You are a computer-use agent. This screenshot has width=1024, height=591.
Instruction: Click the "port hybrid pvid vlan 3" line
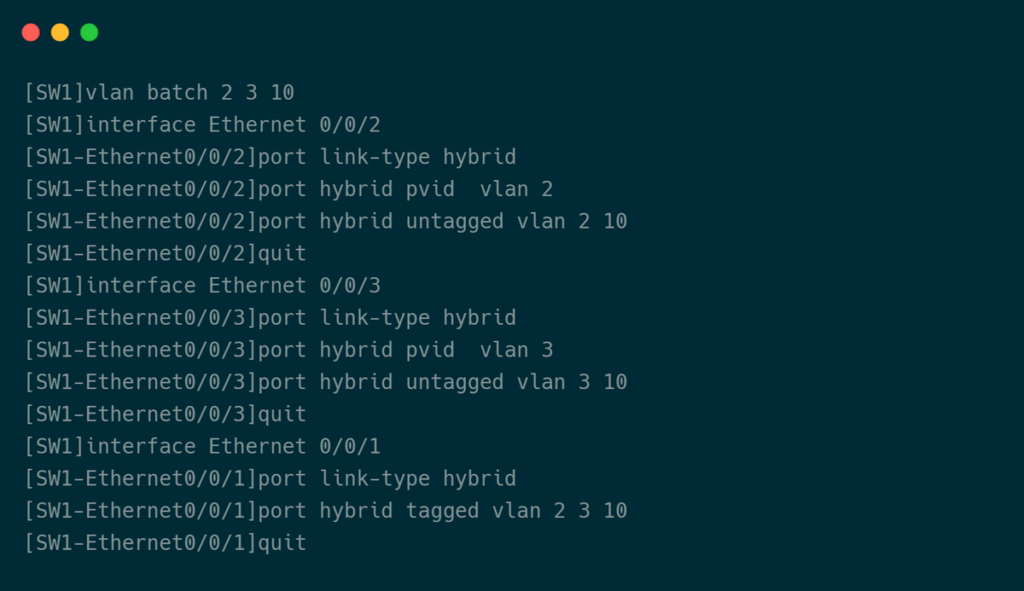tap(405, 350)
